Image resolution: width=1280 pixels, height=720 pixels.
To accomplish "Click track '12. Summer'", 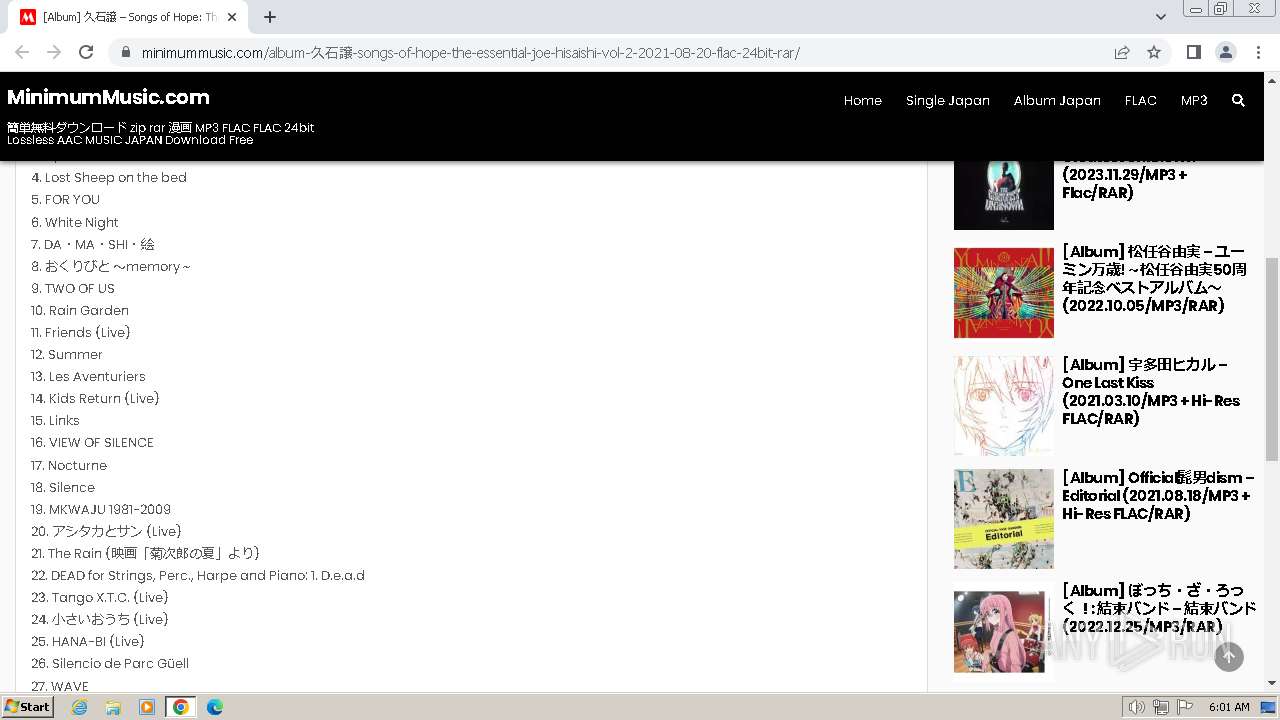I will pos(67,355).
